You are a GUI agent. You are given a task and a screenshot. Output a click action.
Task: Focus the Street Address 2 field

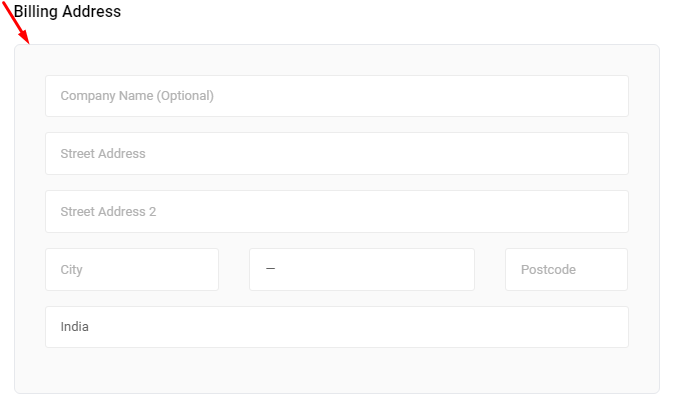tap(337, 212)
